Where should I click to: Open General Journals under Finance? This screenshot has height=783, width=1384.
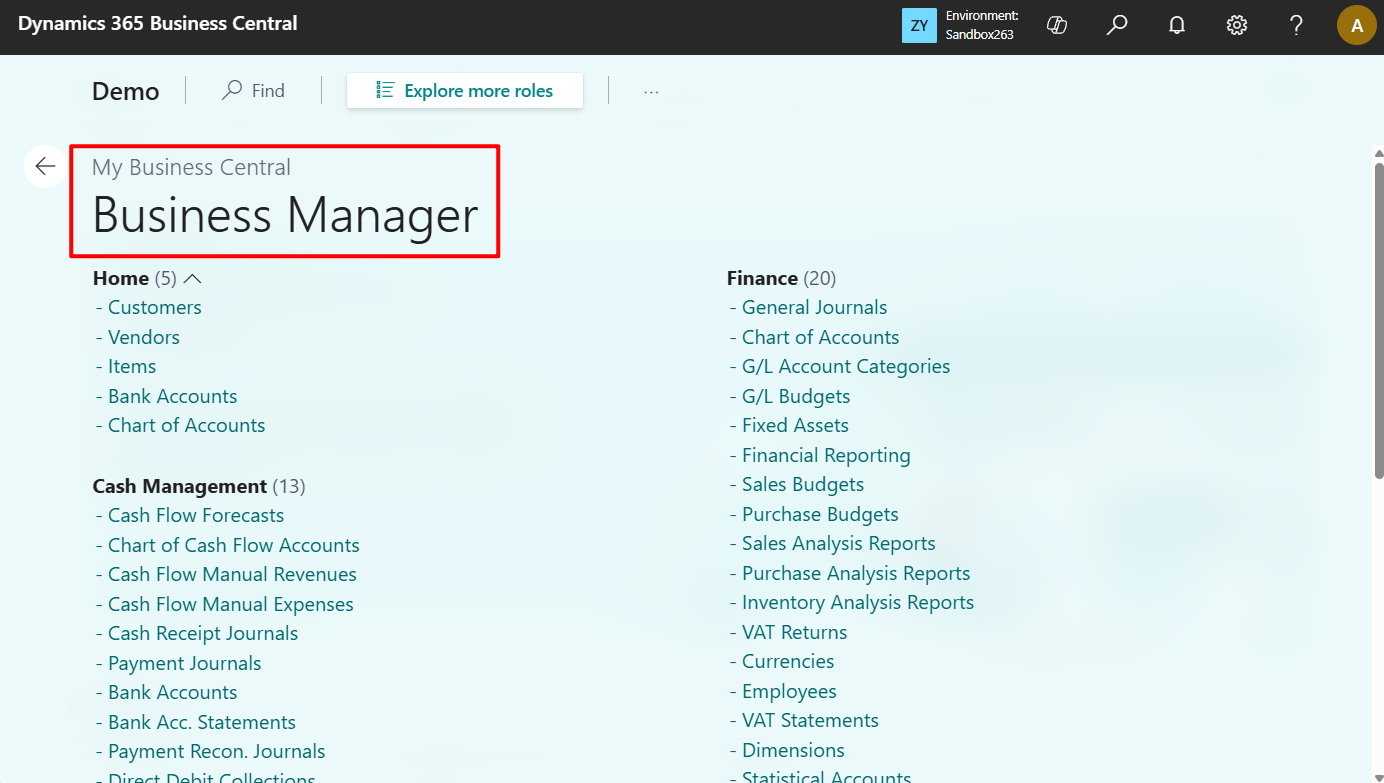click(814, 307)
